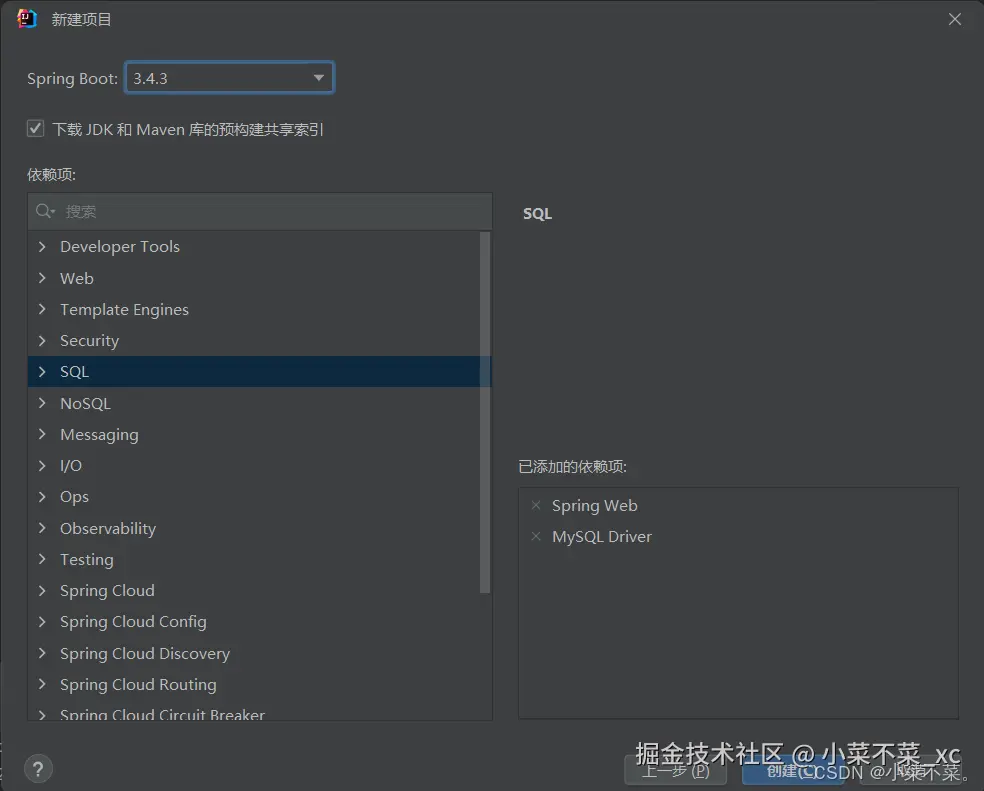Select the Messaging row label
The width and height of the screenshot is (984, 791).
click(99, 434)
